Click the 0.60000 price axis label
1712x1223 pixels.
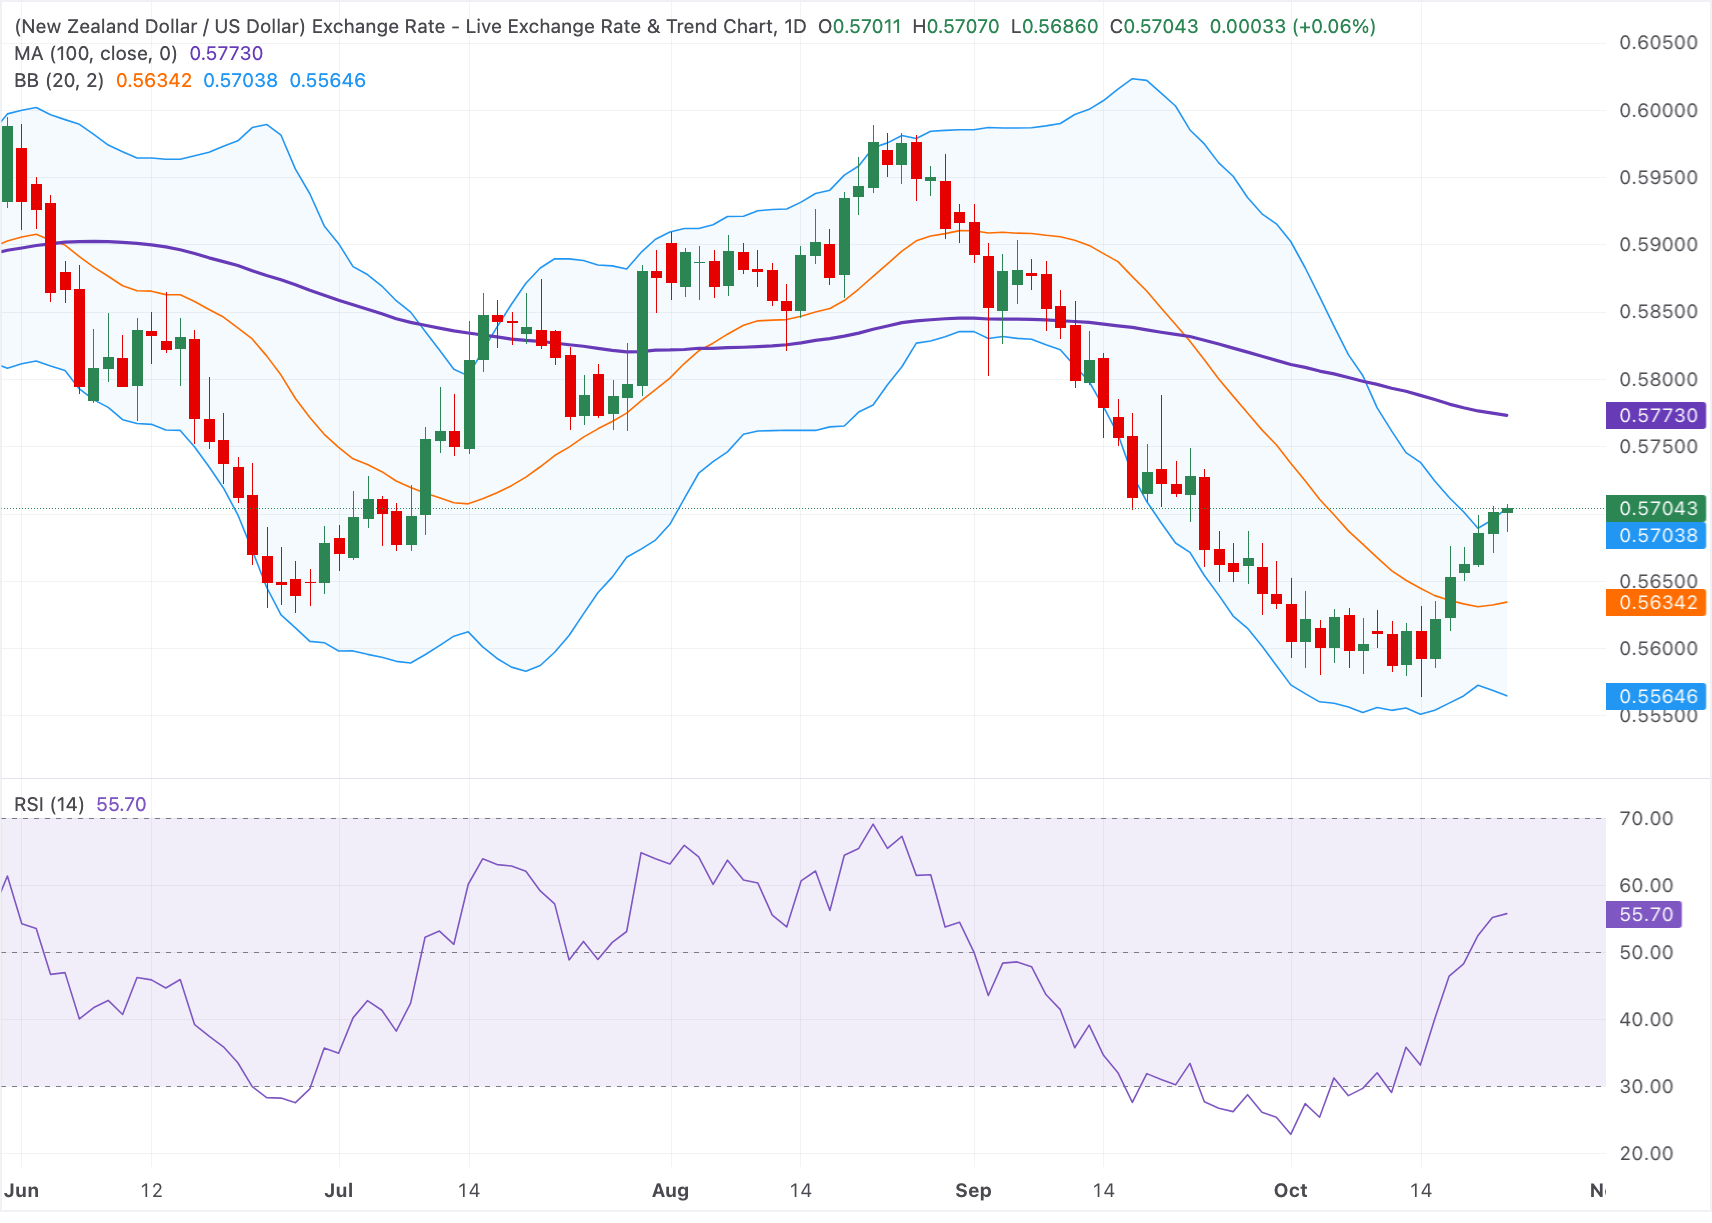(1658, 110)
